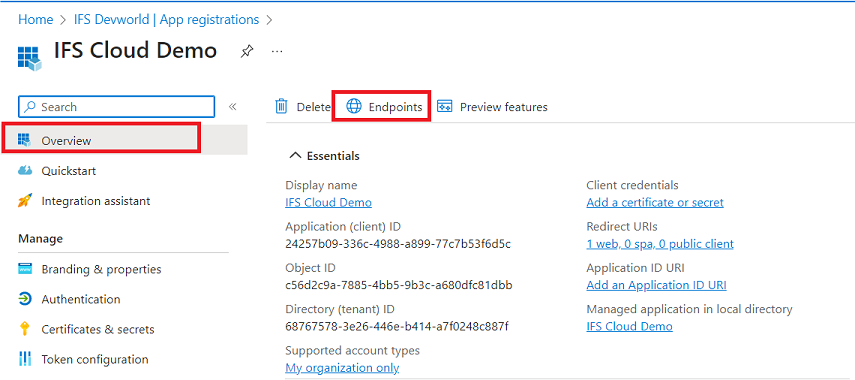Open IFS Devworld App registrations breadcrumb
The width and height of the screenshot is (855, 380).
click(166, 20)
